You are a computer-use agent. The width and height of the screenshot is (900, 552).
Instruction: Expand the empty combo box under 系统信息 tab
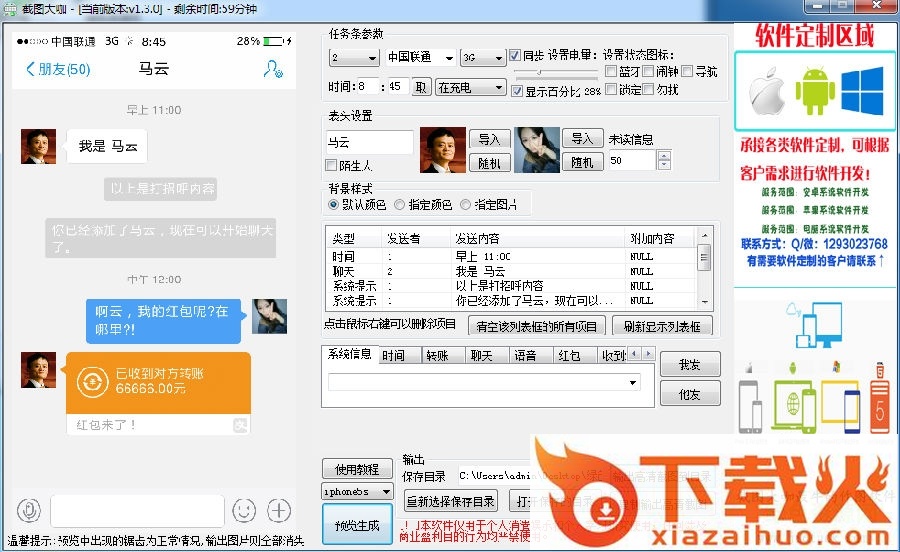click(484, 382)
